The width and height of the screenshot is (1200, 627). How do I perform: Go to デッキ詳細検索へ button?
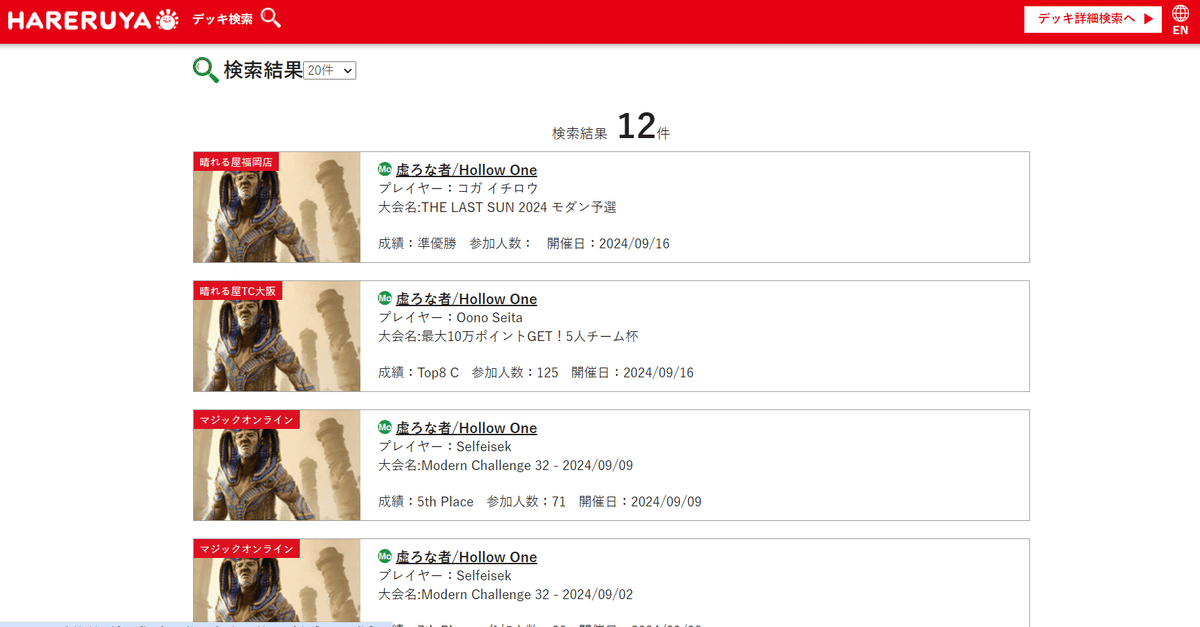tap(1093, 19)
